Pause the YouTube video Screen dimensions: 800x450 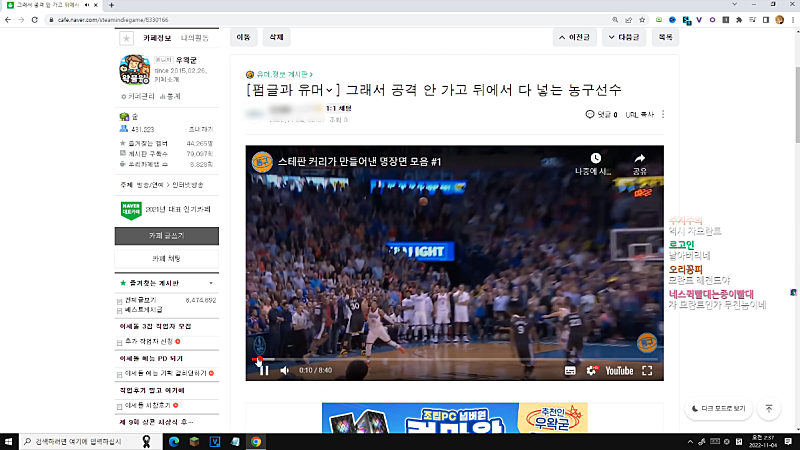click(264, 370)
